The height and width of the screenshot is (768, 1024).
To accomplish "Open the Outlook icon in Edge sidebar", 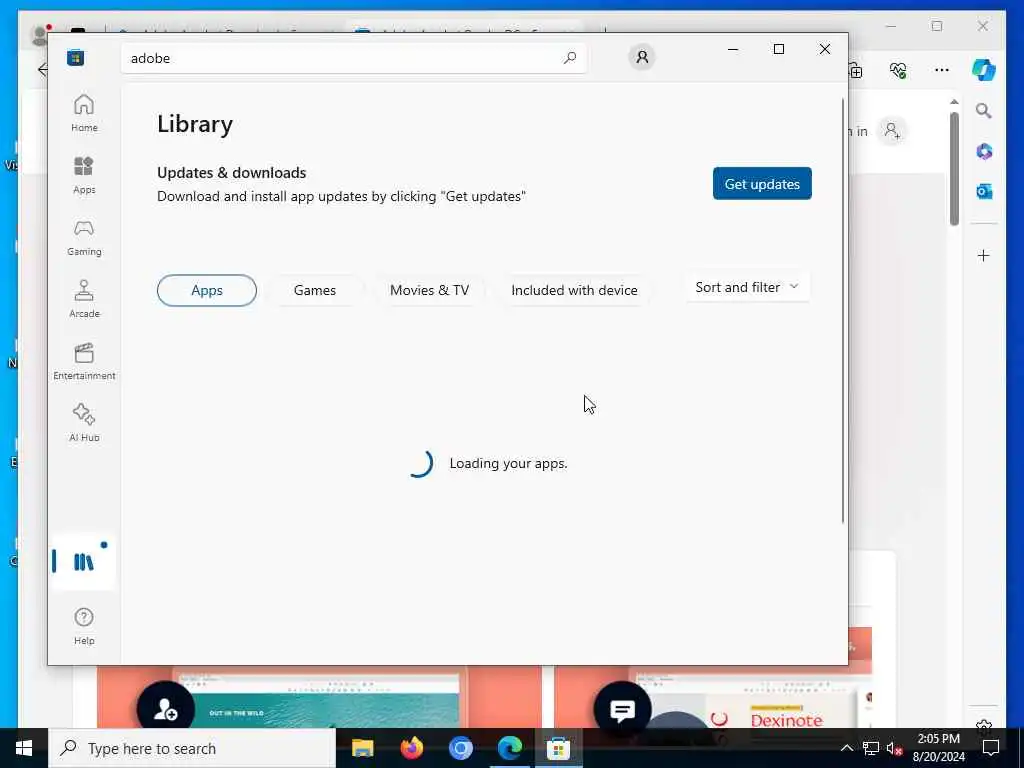I will pyautogui.click(x=984, y=191).
